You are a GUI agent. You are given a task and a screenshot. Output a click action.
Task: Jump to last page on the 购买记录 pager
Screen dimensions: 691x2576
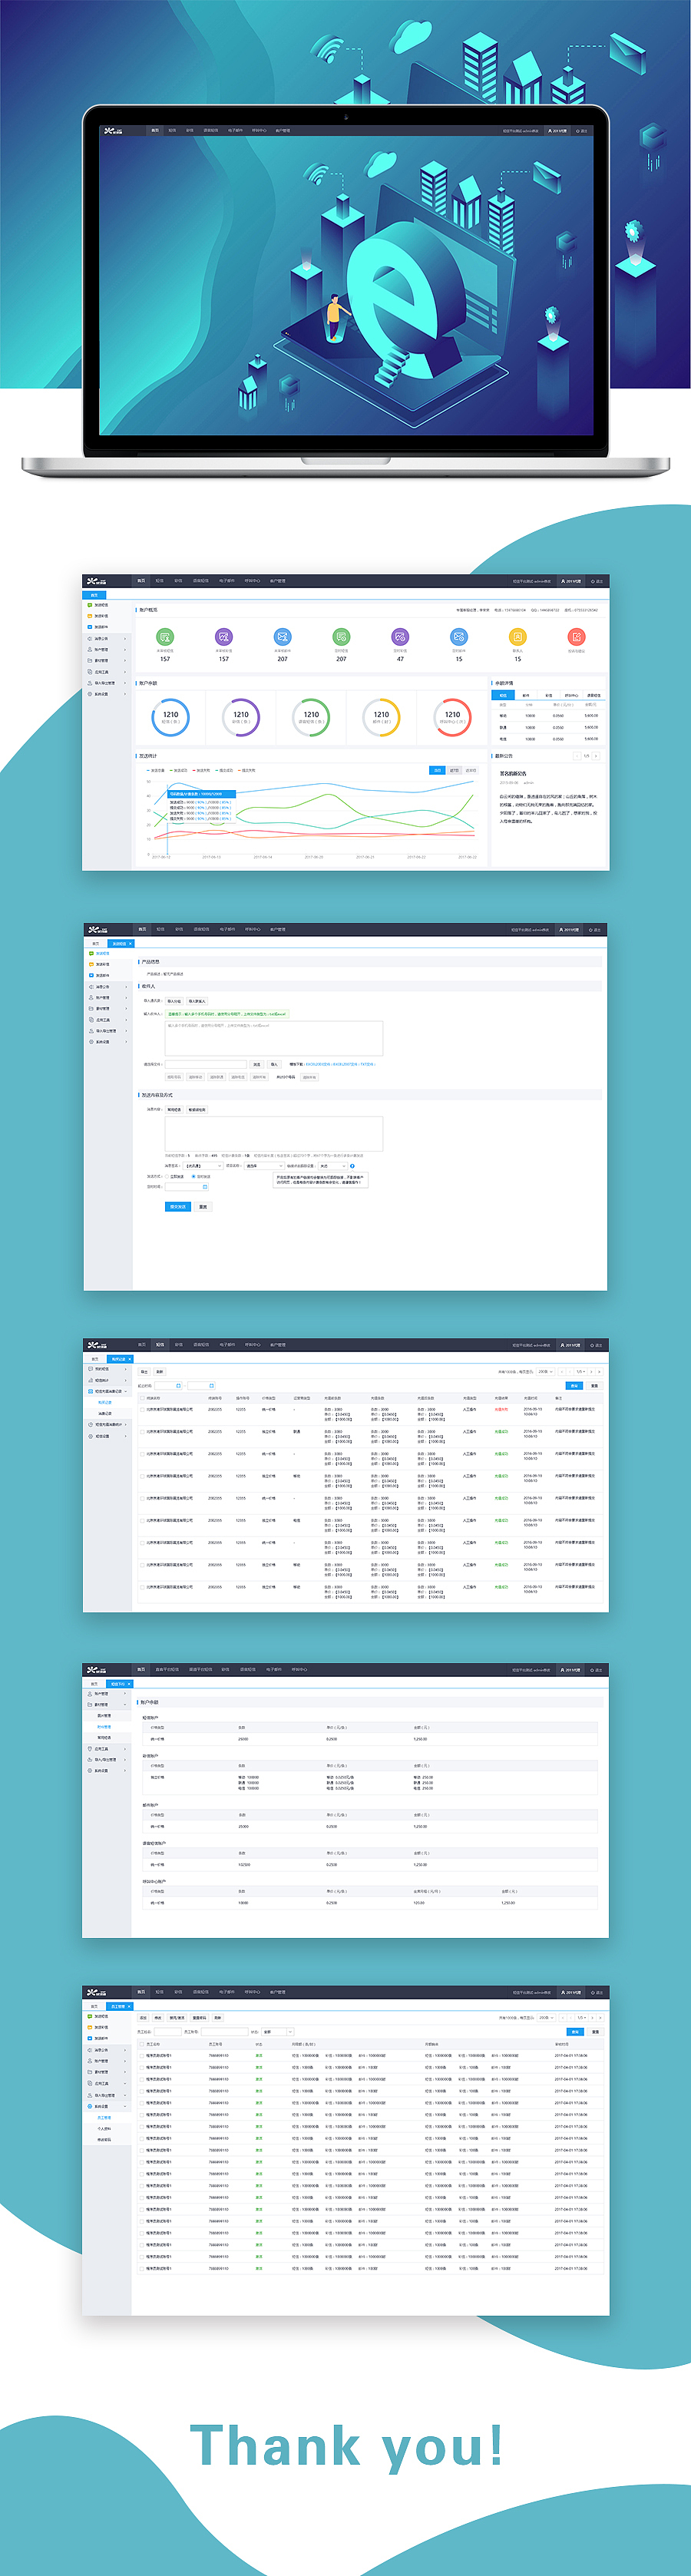click(x=600, y=1372)
